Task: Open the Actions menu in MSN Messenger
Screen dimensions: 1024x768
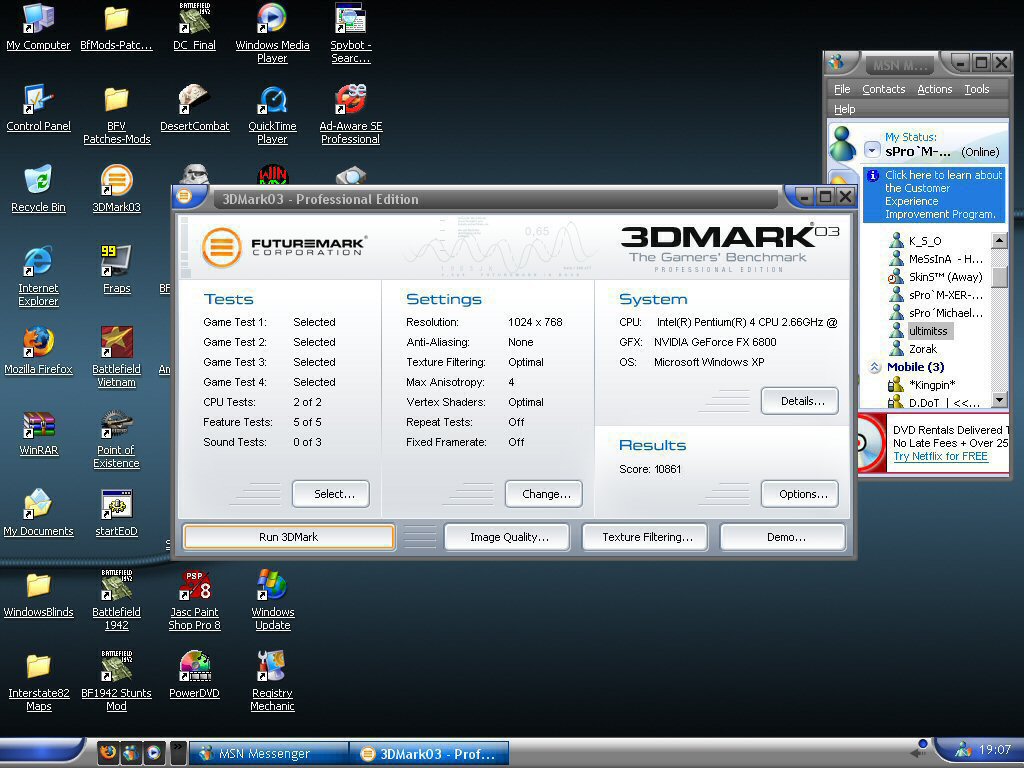Action: coord(935,89)
